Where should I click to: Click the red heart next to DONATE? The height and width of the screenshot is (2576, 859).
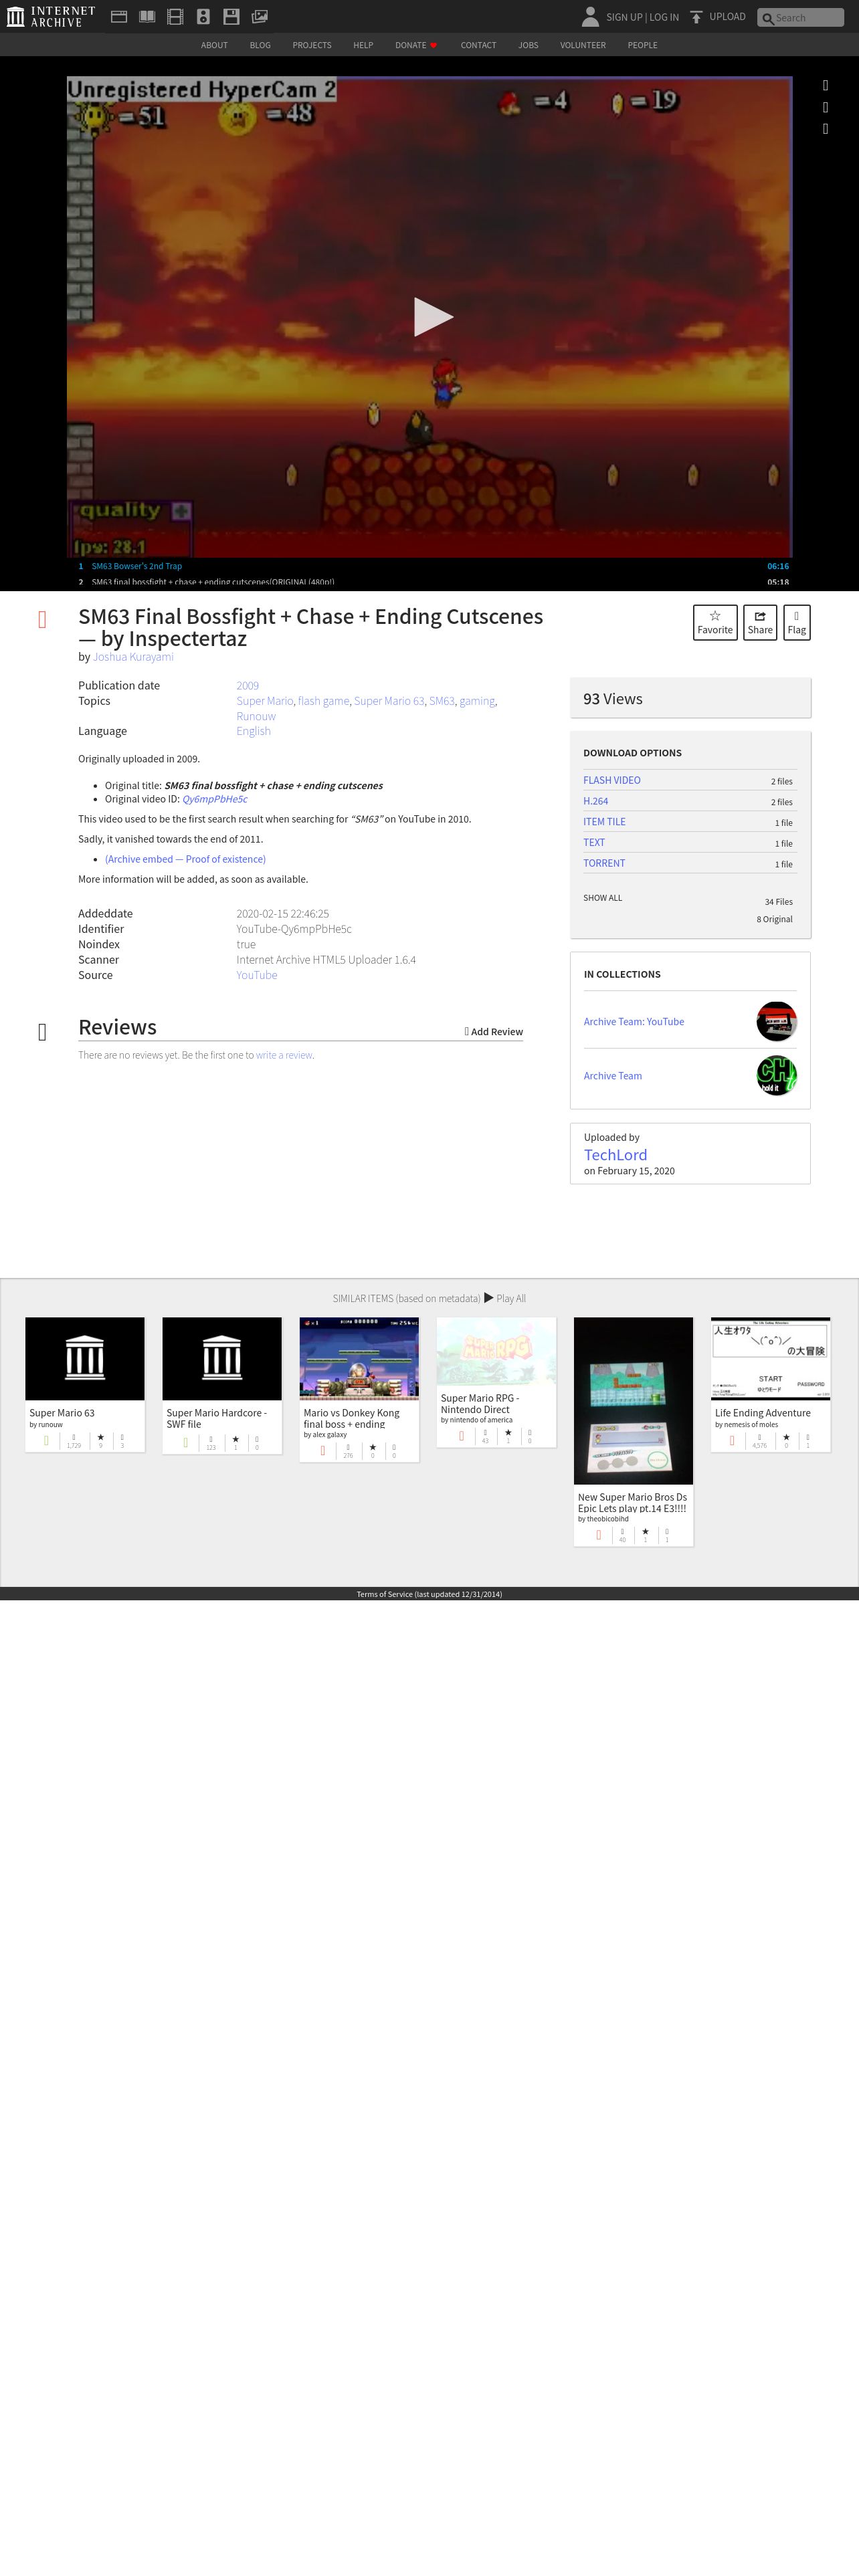click(x=433, y=46)
